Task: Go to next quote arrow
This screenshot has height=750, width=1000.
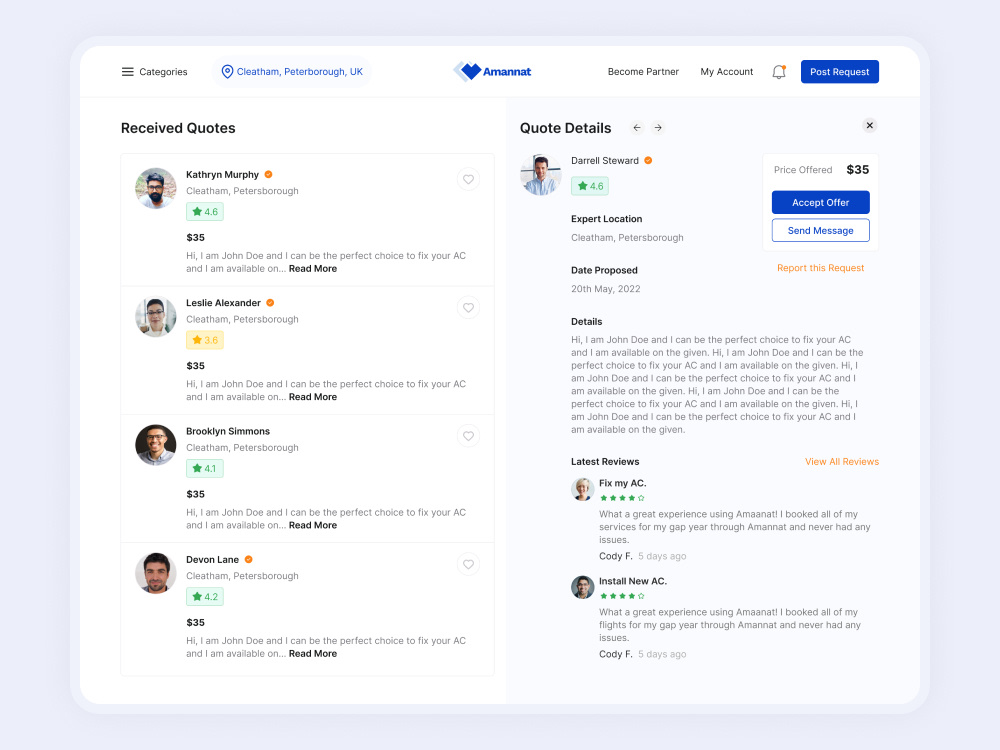Action: tap(658, 128)
